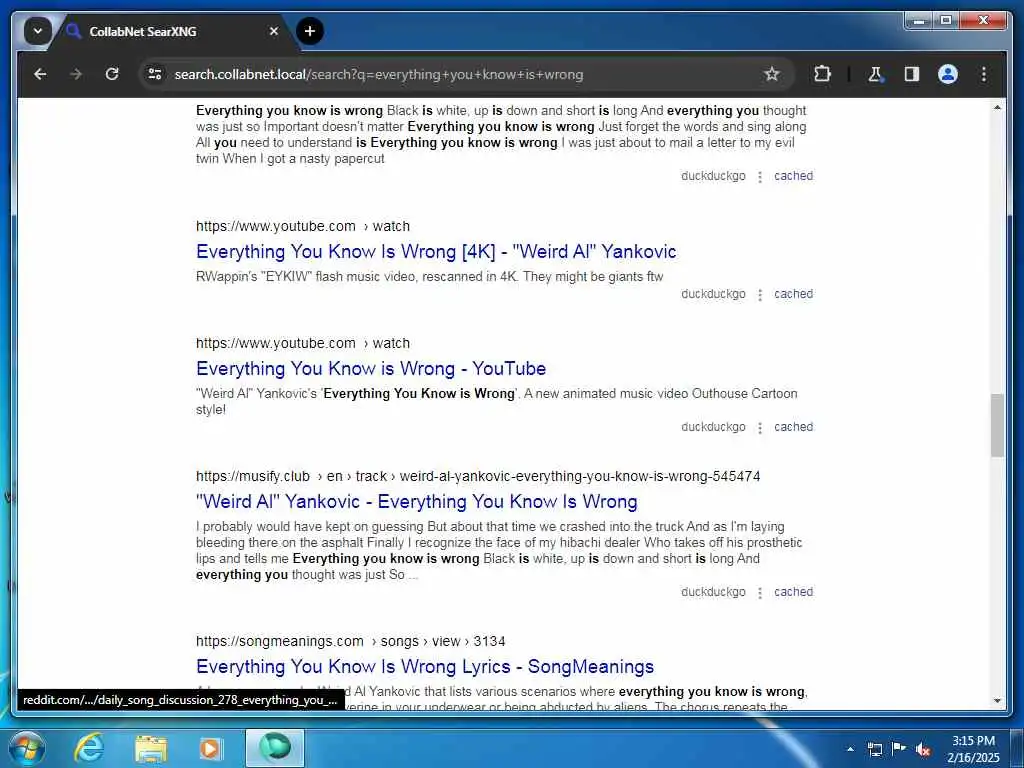The width and height of the screenshot is (1024, 768).
Task: Open three-dot options for the first lyrics result
Action: point(760,177)
